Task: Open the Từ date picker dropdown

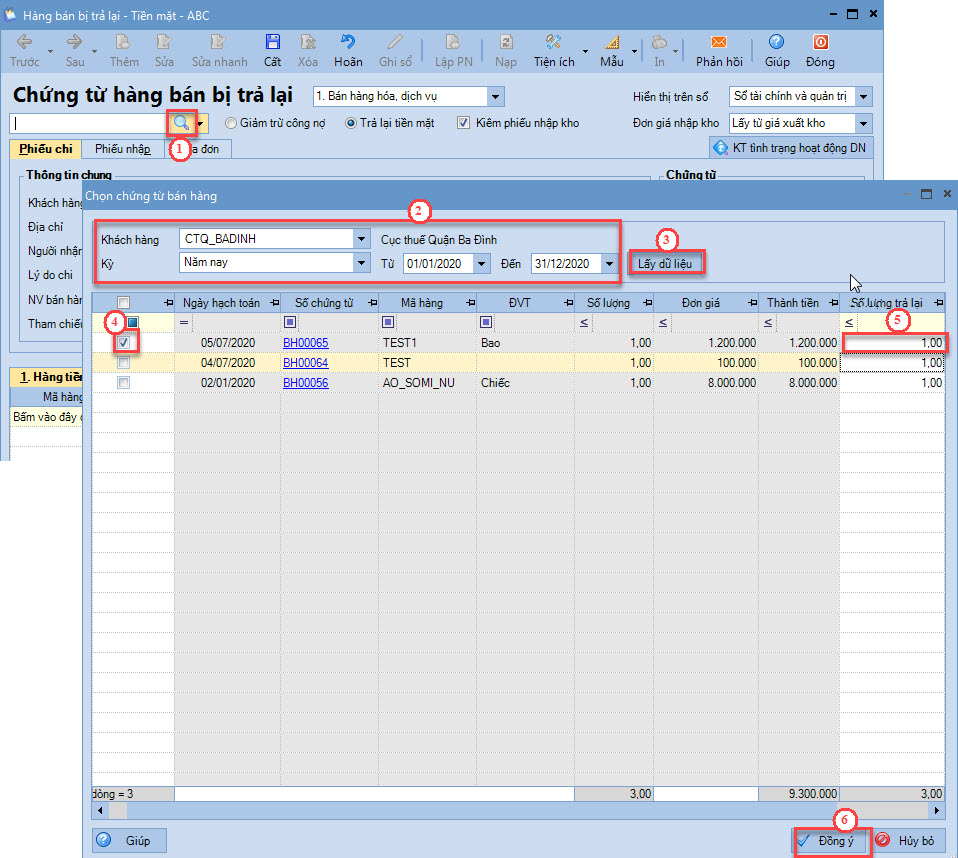Action: click(x=481, y=264)
